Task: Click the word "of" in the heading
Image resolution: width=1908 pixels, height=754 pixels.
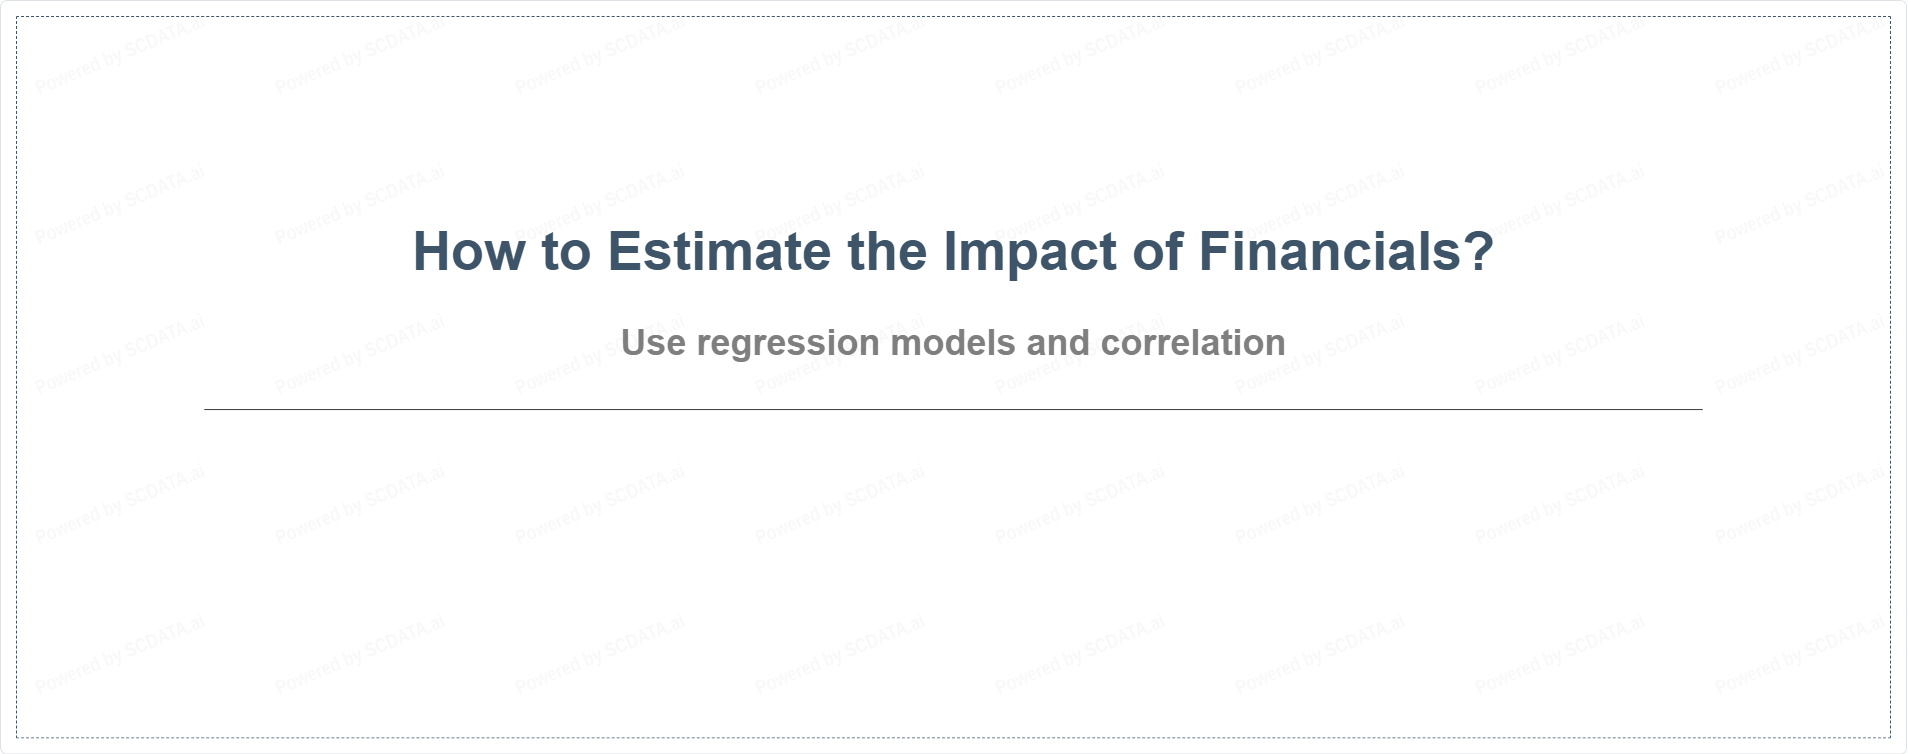Action: pos(1156,251)
